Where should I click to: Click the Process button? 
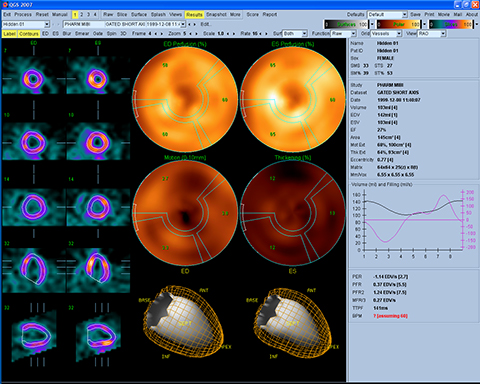[x=23, y=15]
